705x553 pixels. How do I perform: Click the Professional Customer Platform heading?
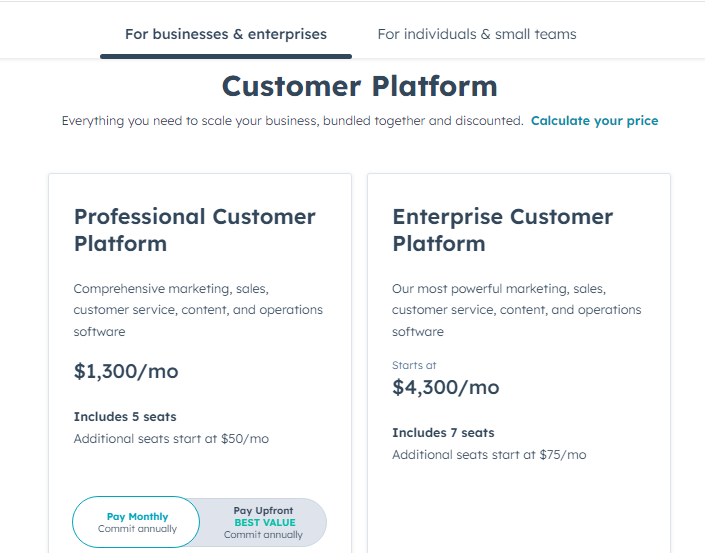[195, 230]
